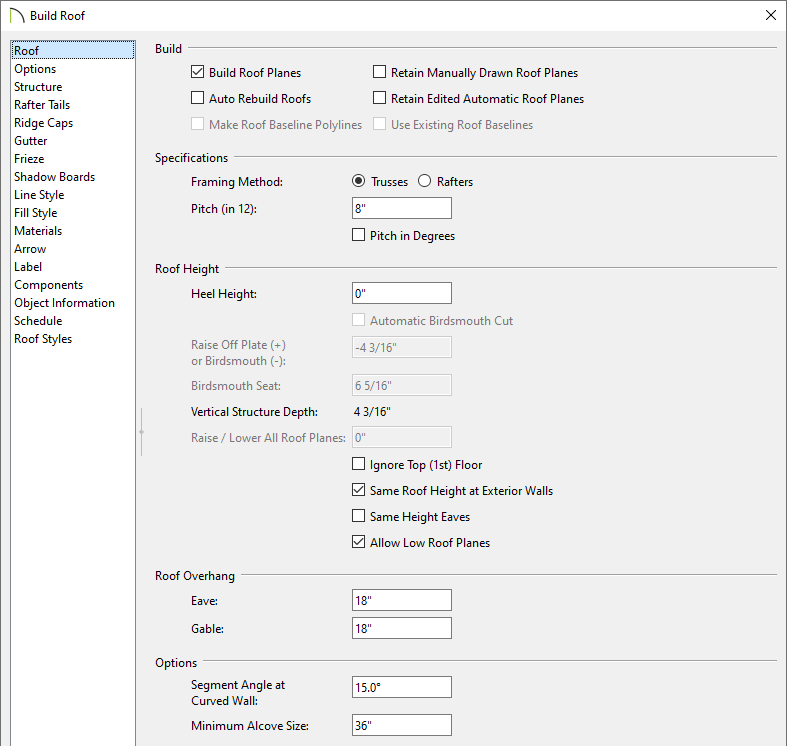Open the Roof Styles panel
The image size is (787, 746).
click(43, 339)
